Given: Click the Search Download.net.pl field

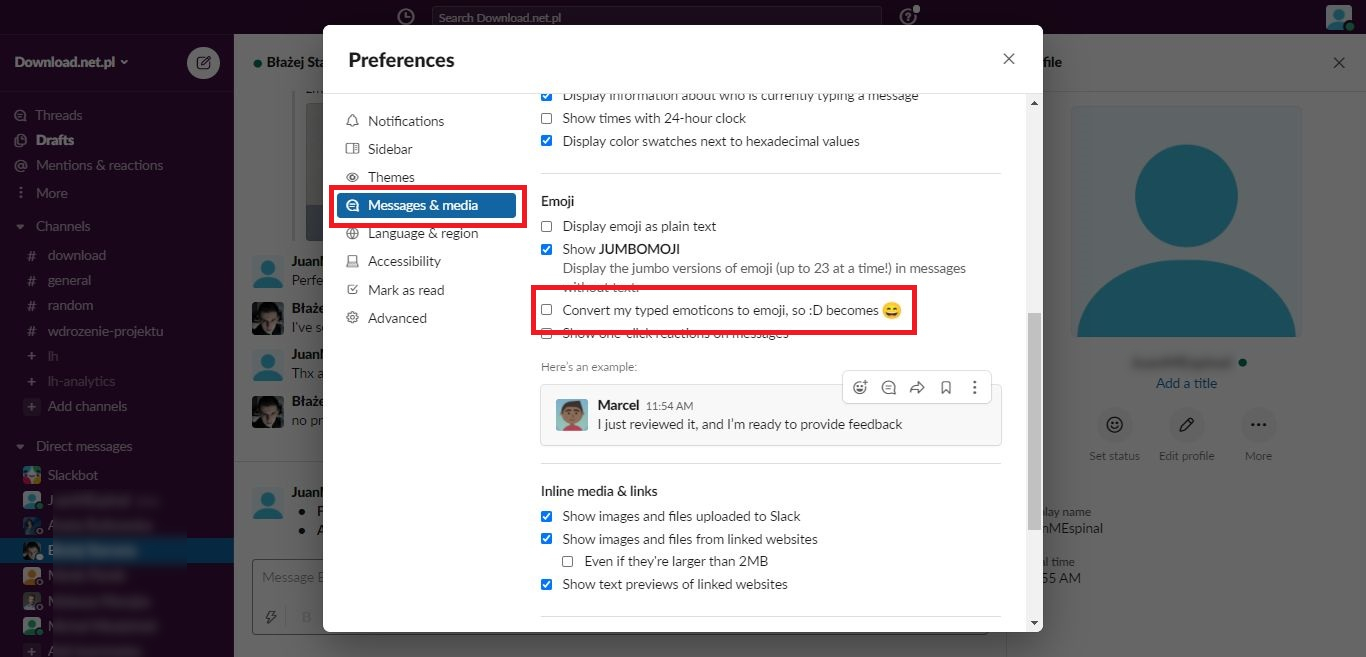Looking at the screenshot, I should coord(657,17).
